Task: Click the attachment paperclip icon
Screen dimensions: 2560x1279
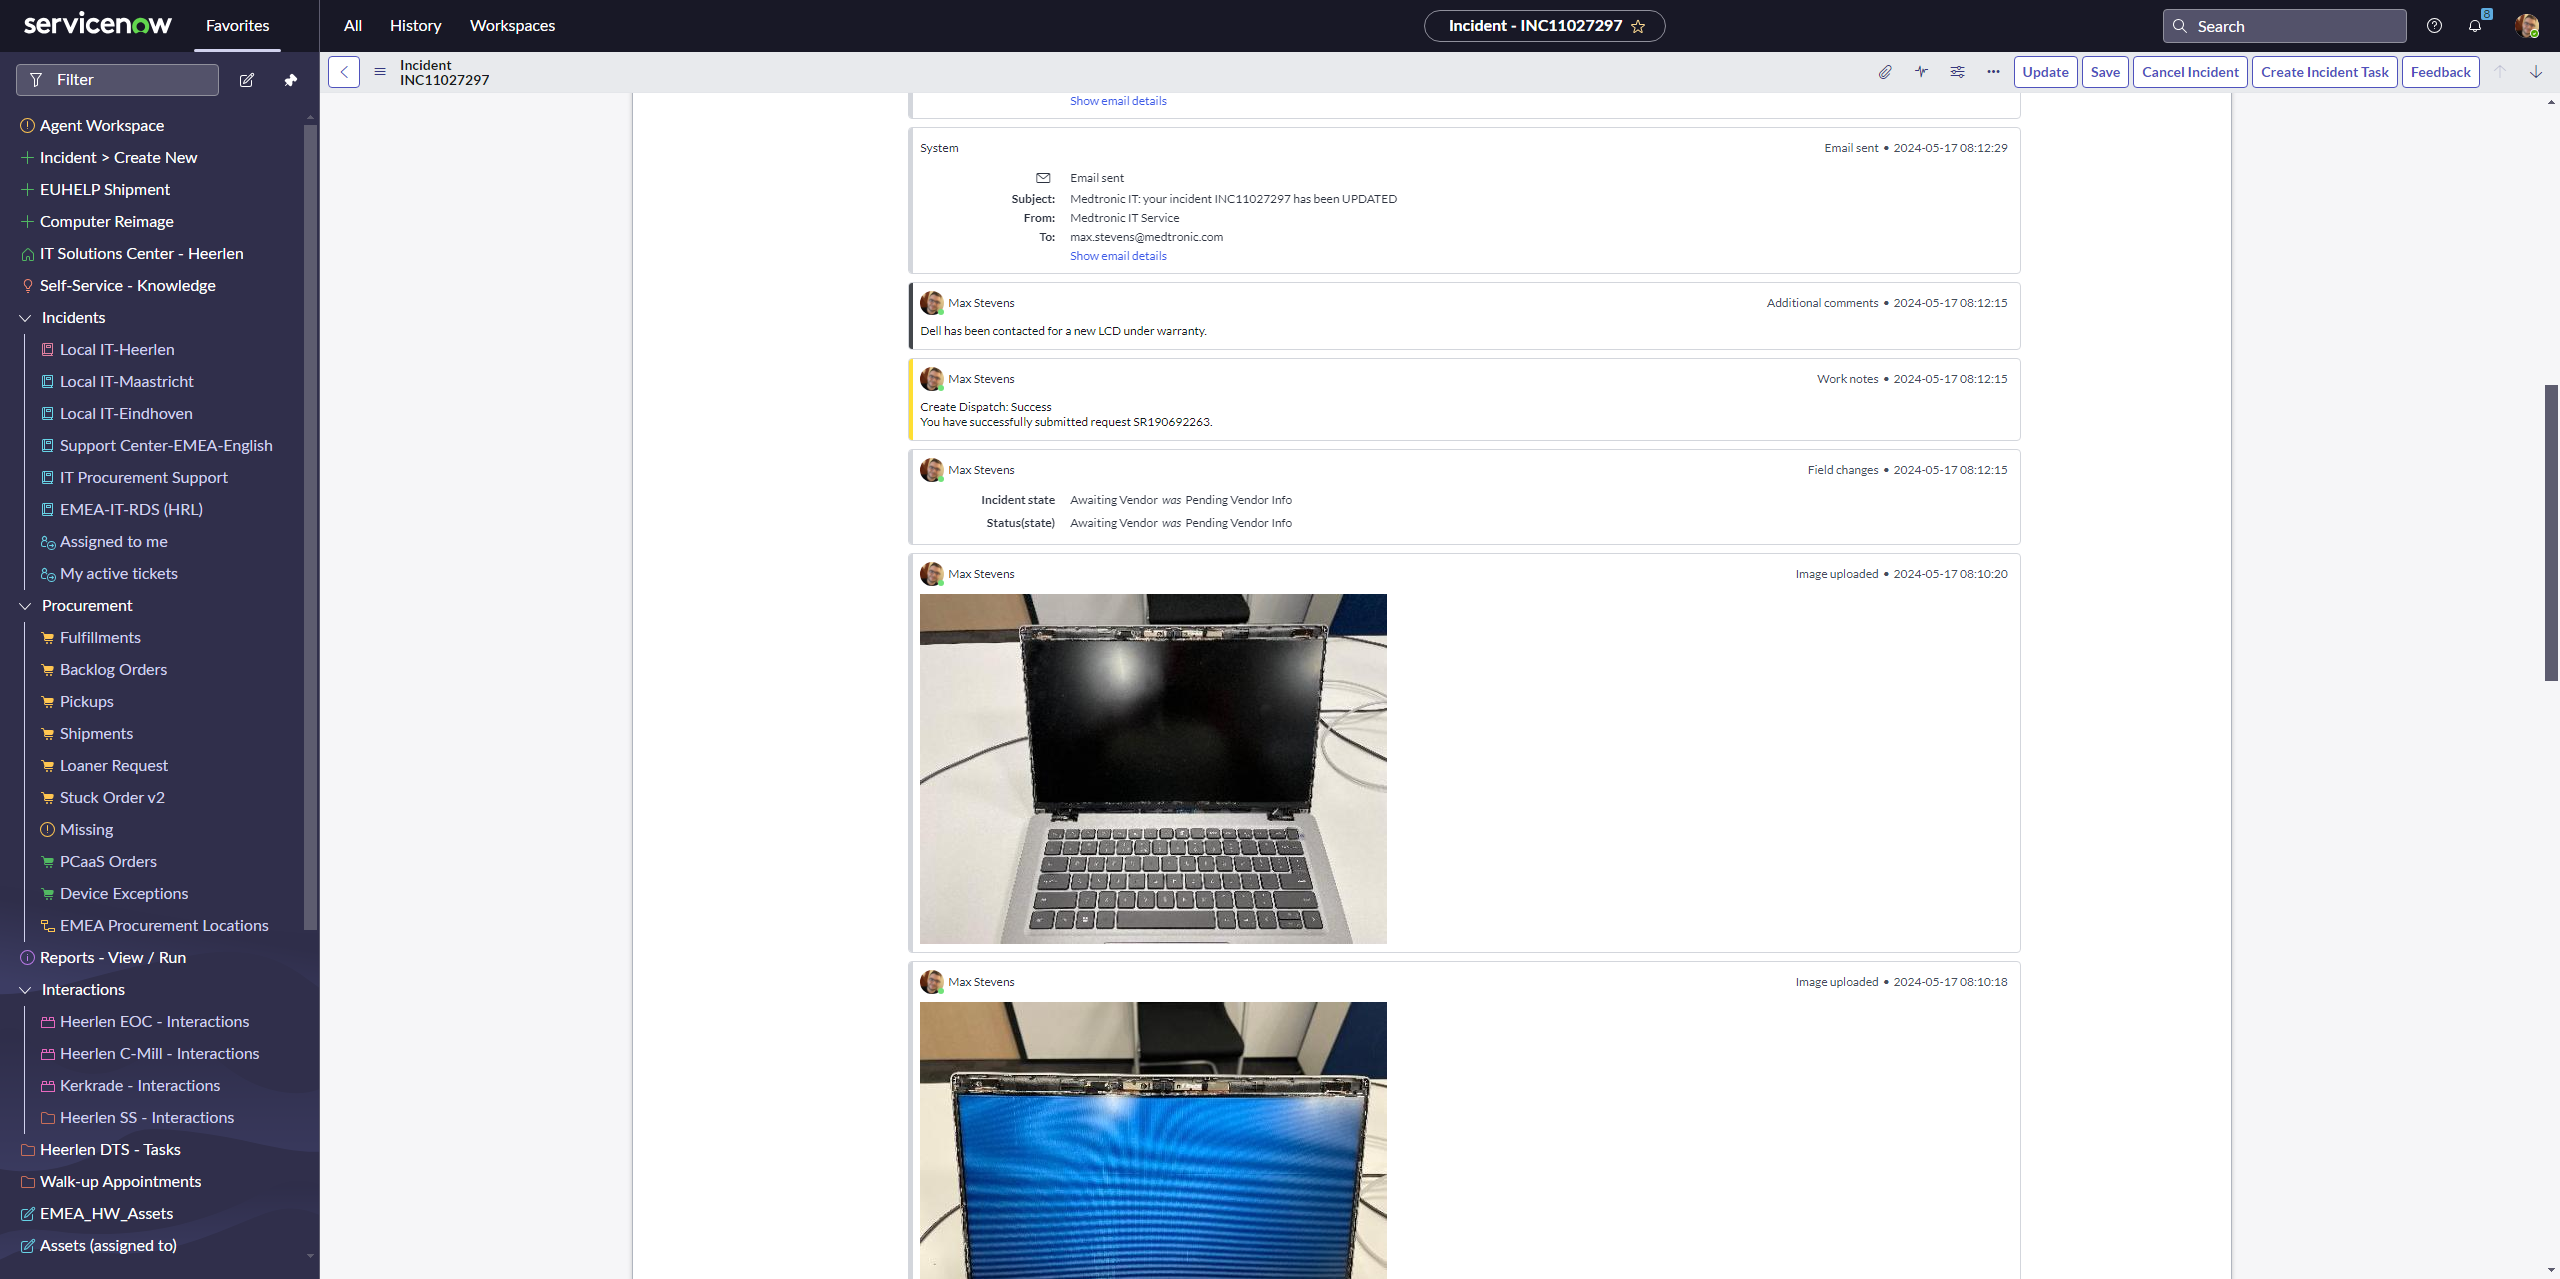Action: [x=1885, y=72]
